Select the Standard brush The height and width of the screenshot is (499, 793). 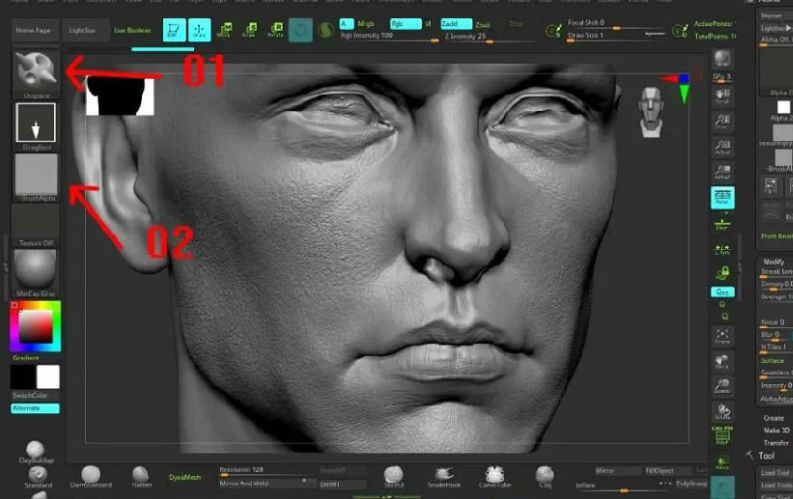[x=38, y=477]
